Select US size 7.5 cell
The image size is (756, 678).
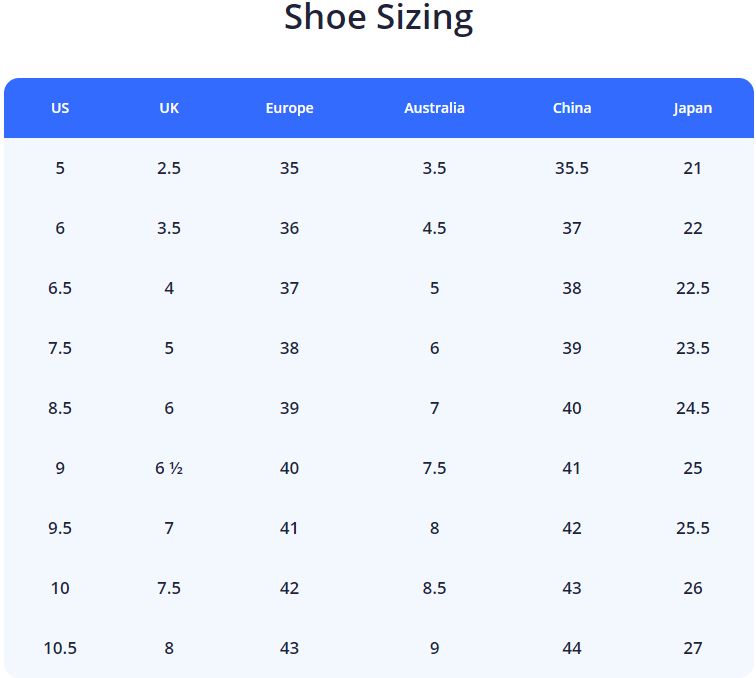[x=60, y=348]
